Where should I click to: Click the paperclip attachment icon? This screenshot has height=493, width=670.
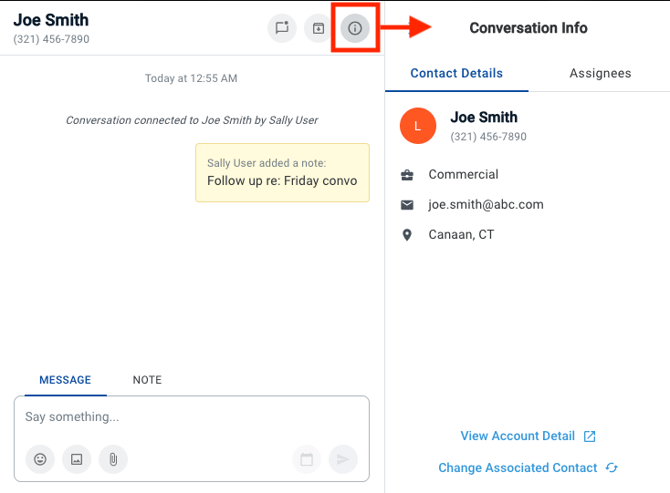(x=113, y=459)
